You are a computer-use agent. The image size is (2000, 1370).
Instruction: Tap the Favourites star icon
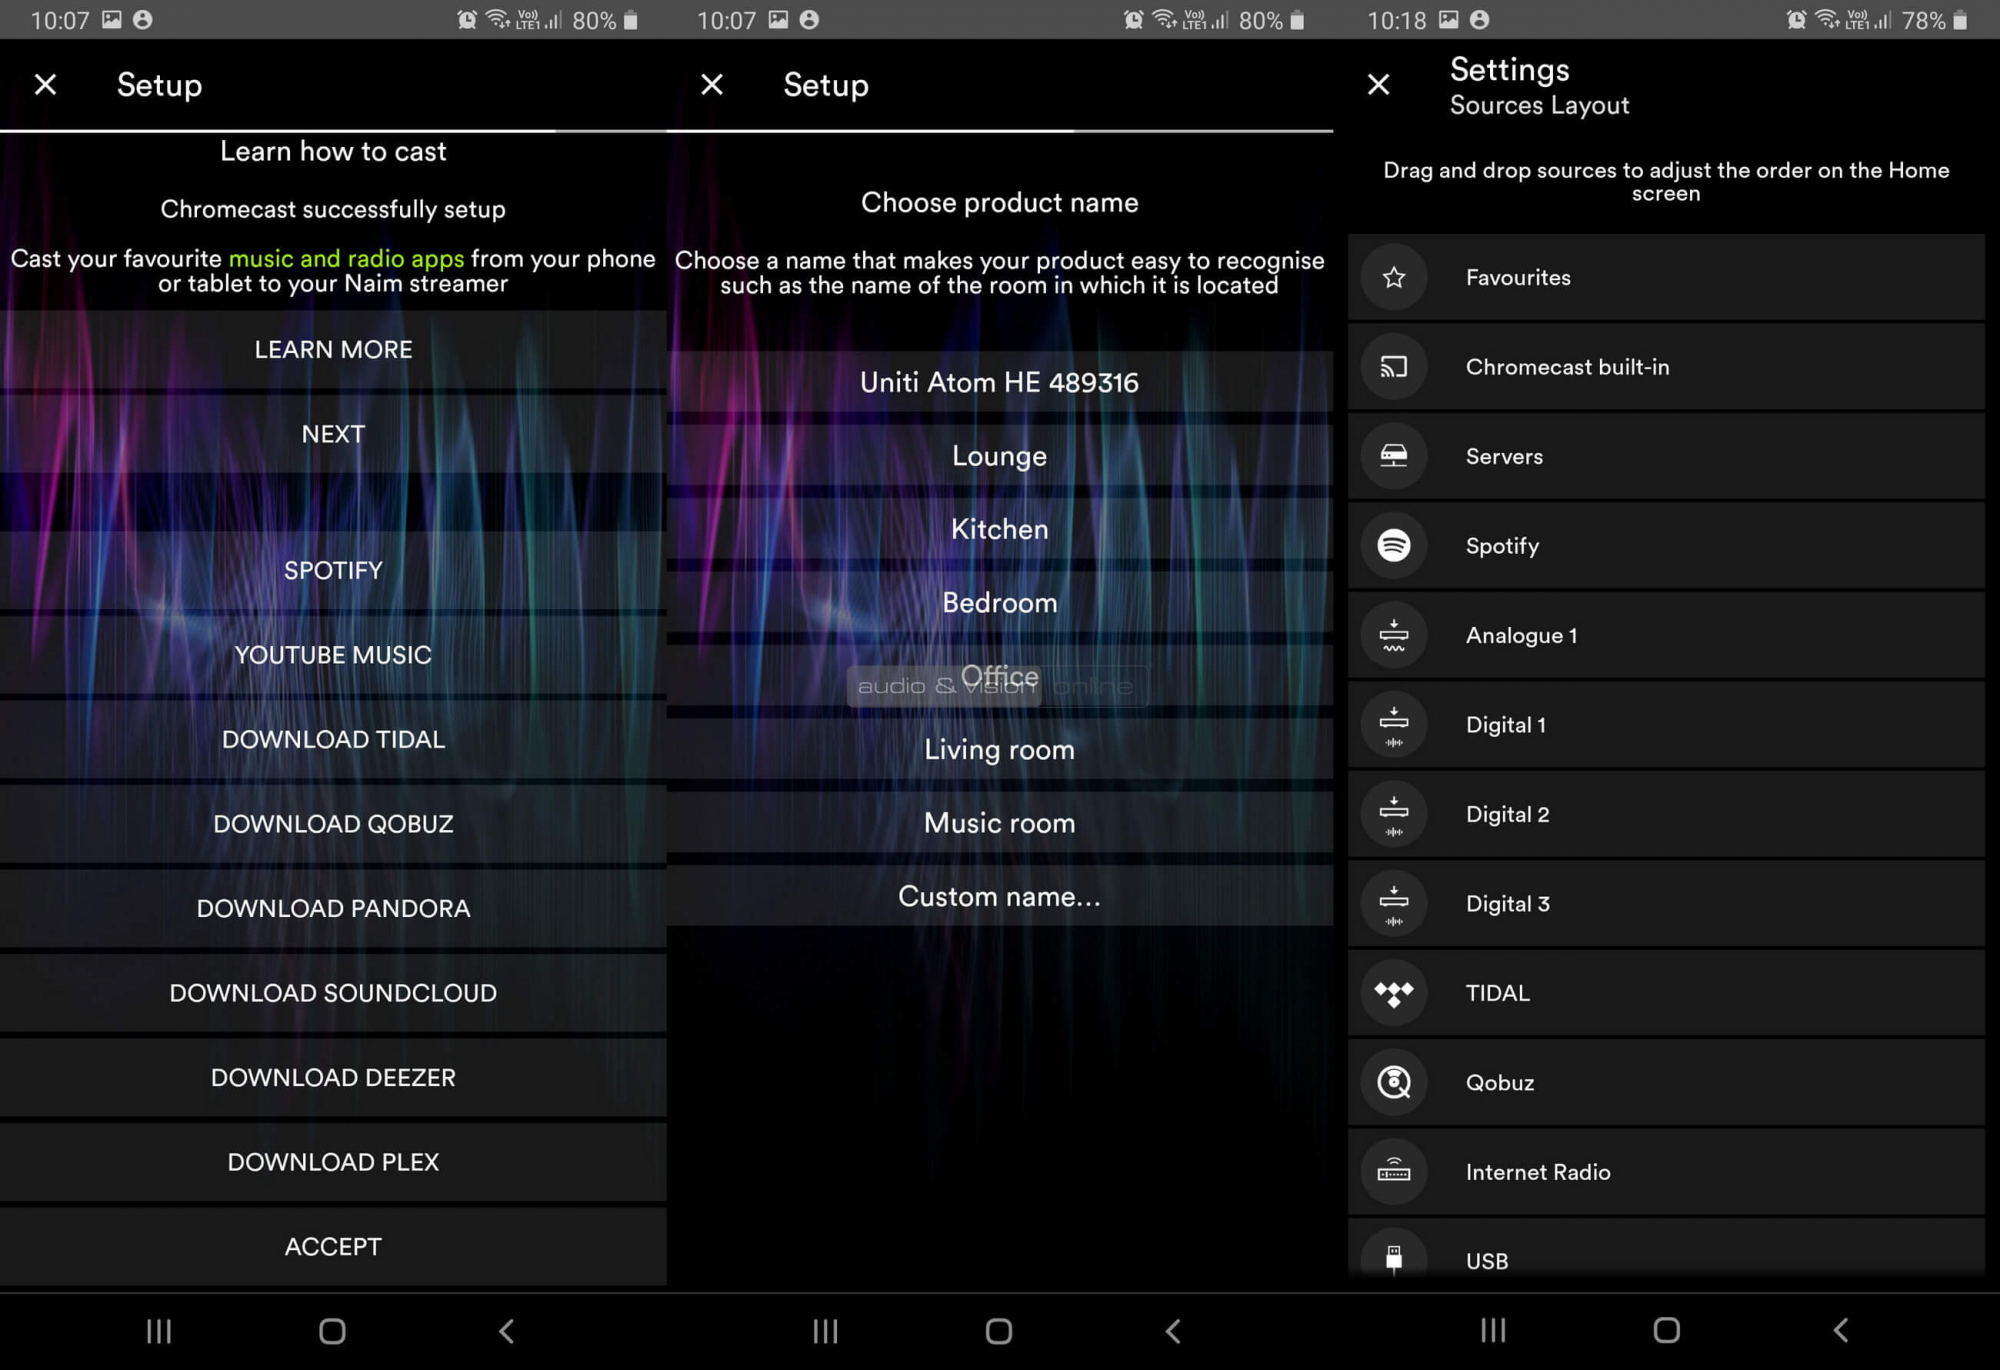point(1394,277)
